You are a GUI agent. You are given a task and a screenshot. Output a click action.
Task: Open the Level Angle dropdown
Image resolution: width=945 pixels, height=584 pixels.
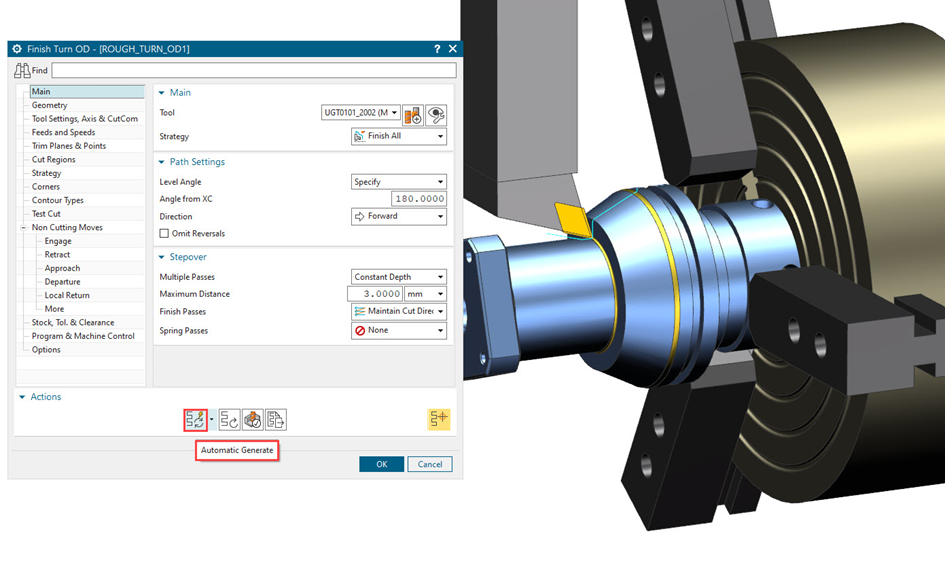click(398, 182)
